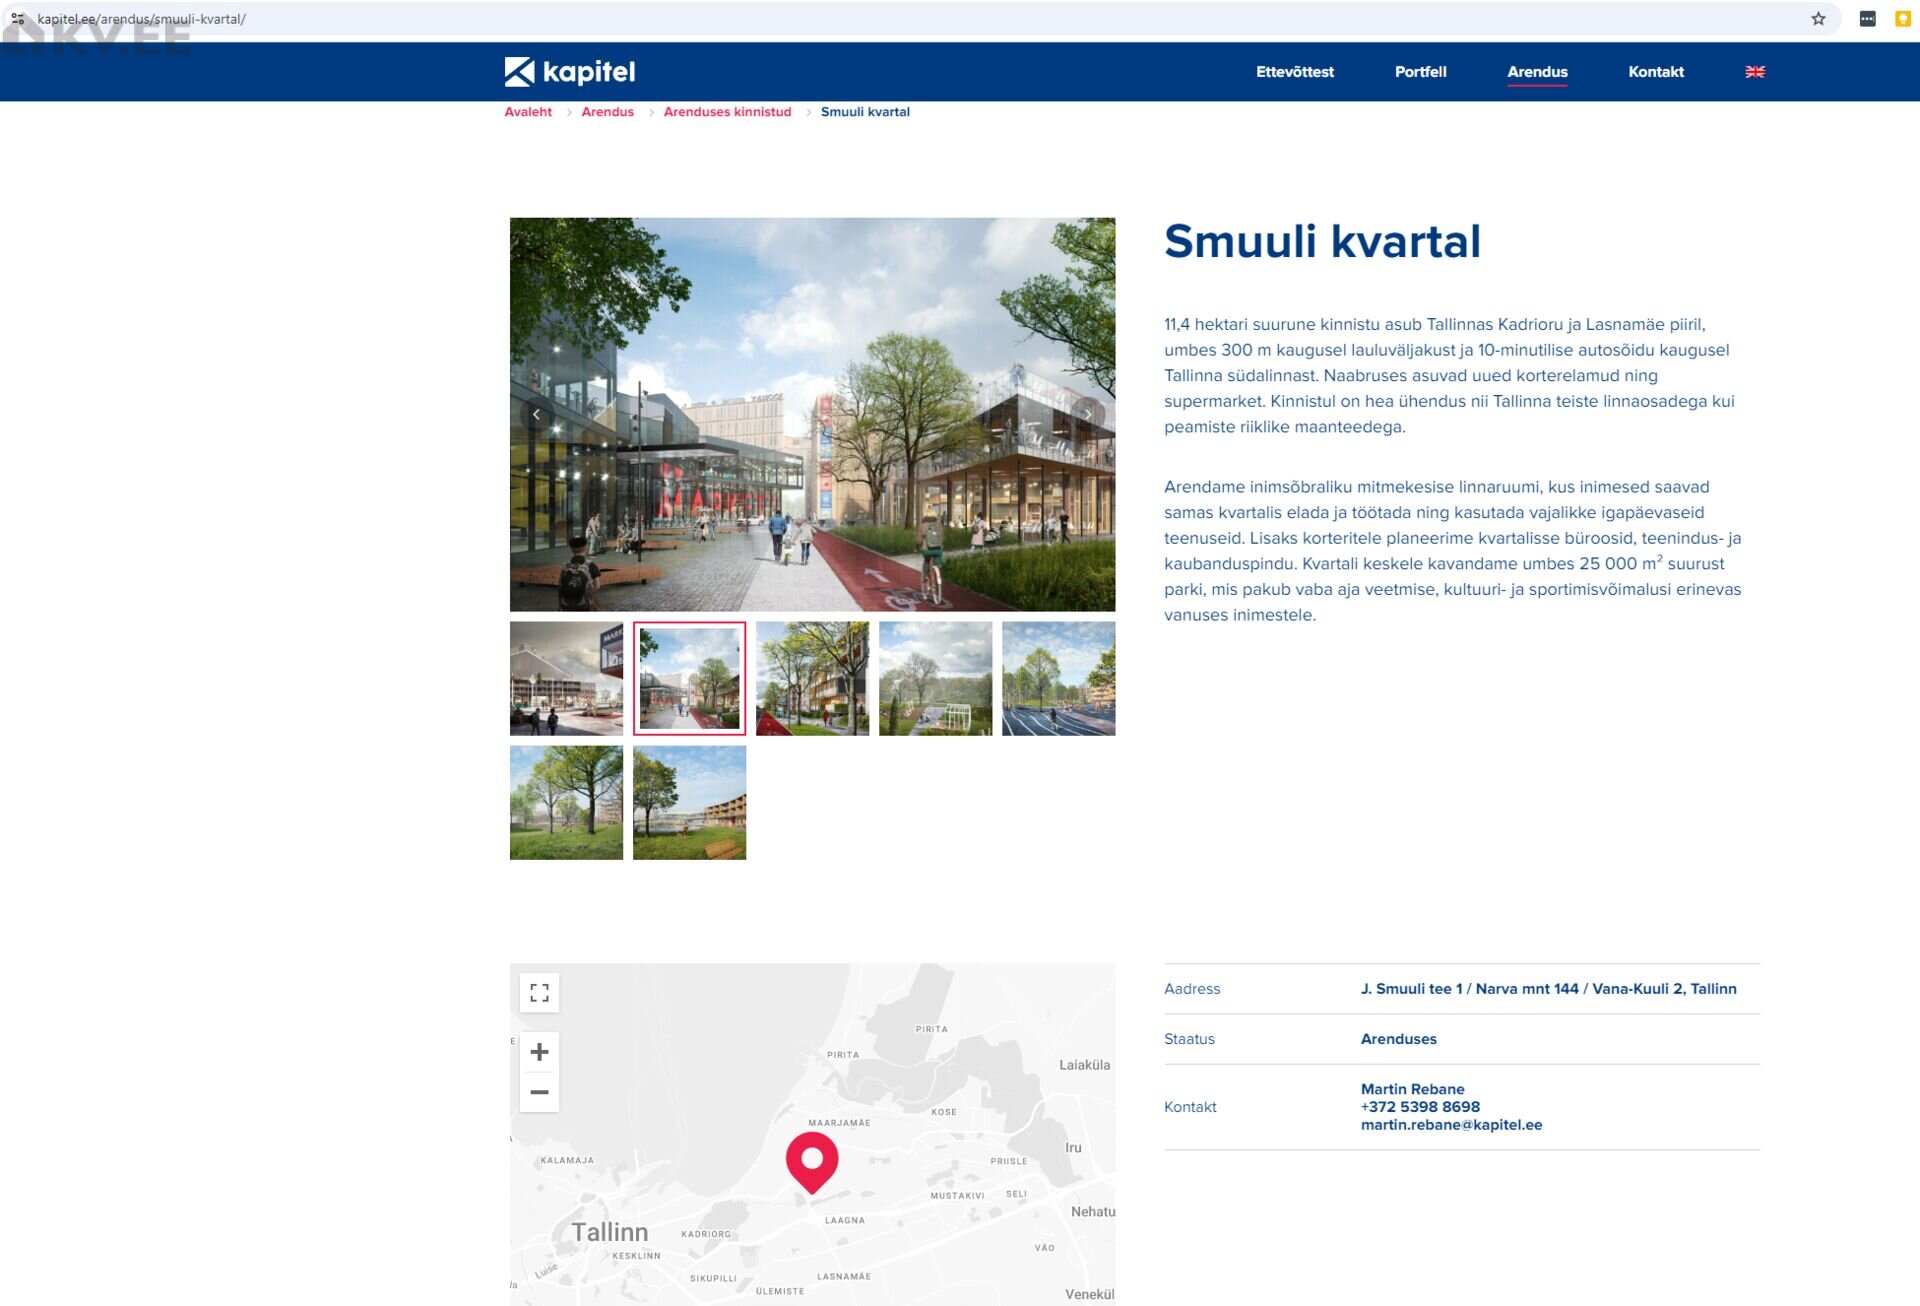Click the Avaleht breadcrumb link
The width and height of the screenshot is (1920, 1306).
point(527,112)
